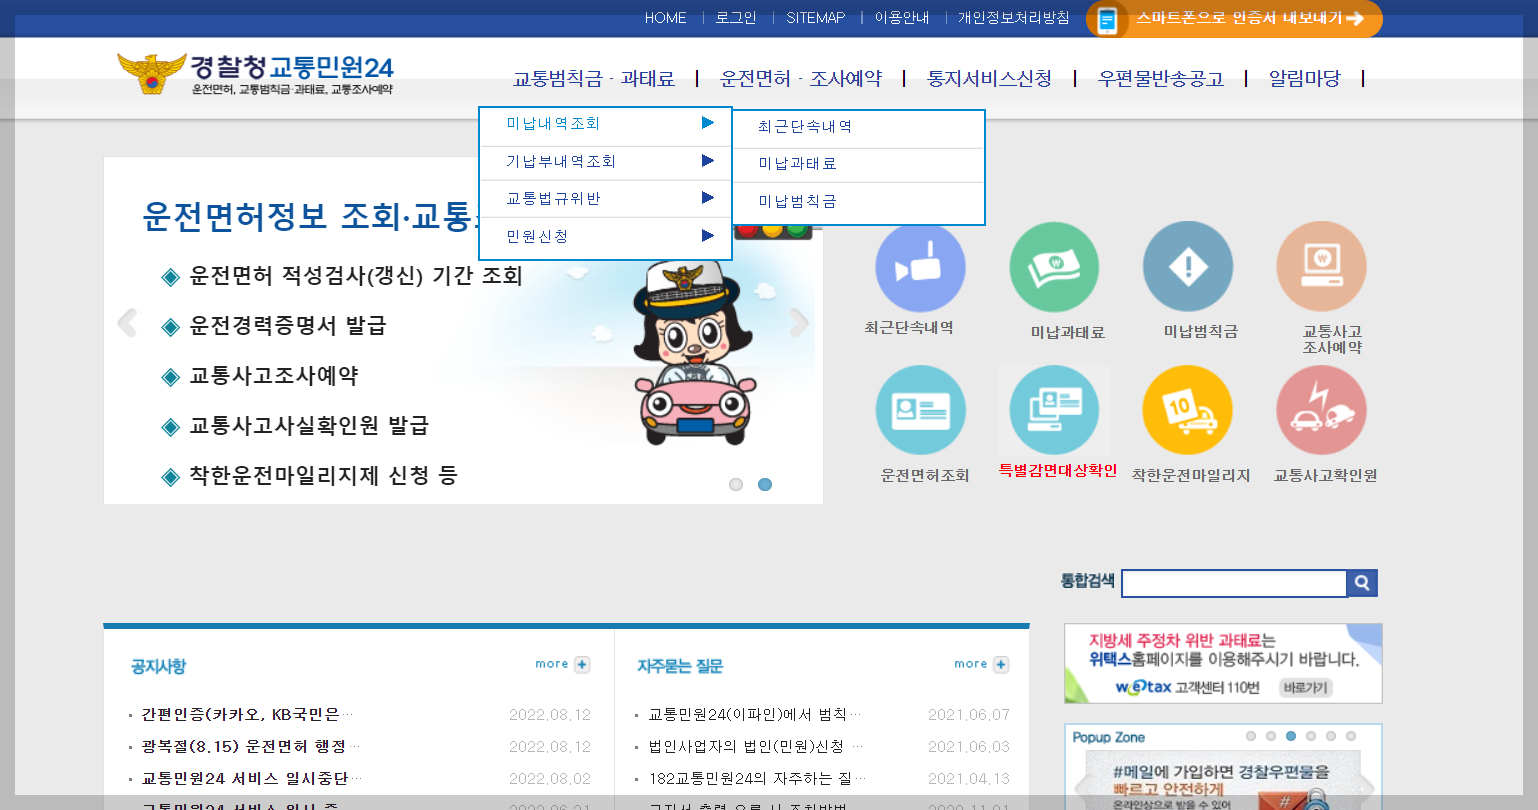Open notice 간편인증(카카오, KB국민은…
Image resolution: width=1538 pixels, height=810 pixels.
[247, 715]
